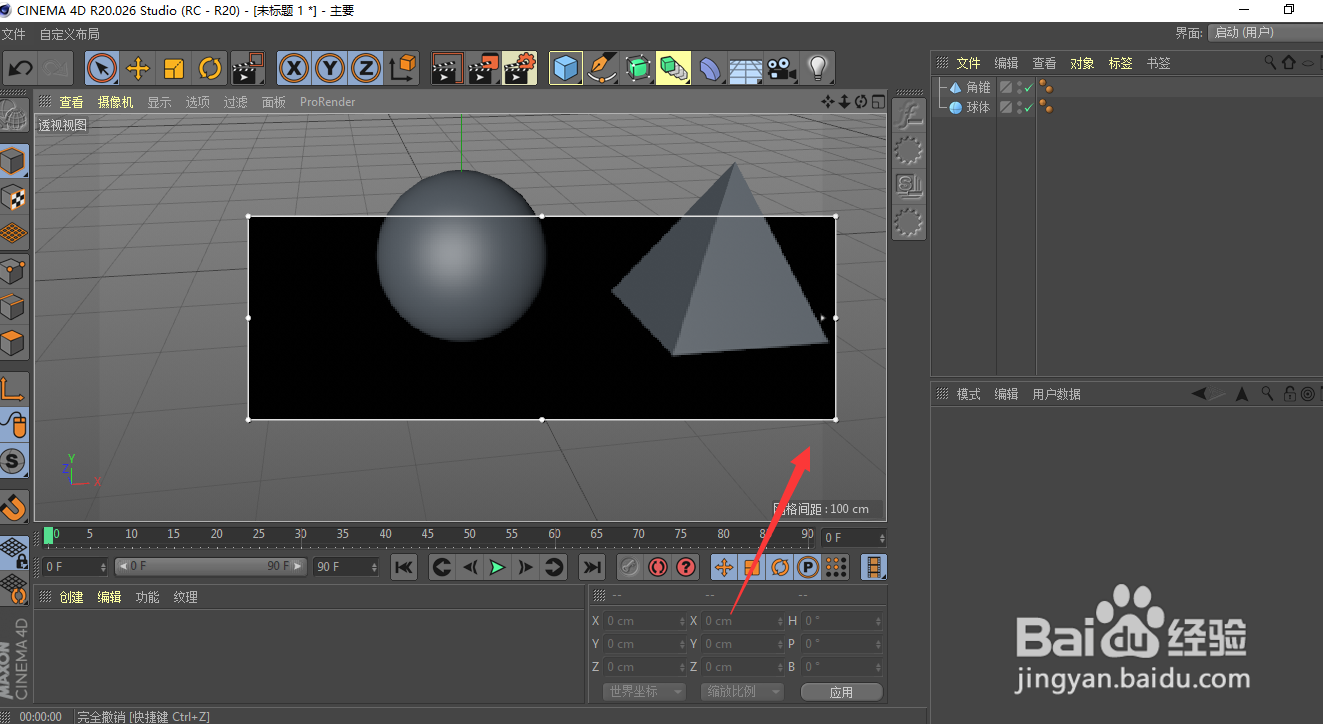Open the 自定义布局 menu
The height and width of the screenshot is (724, 1323).
(69, 34)
